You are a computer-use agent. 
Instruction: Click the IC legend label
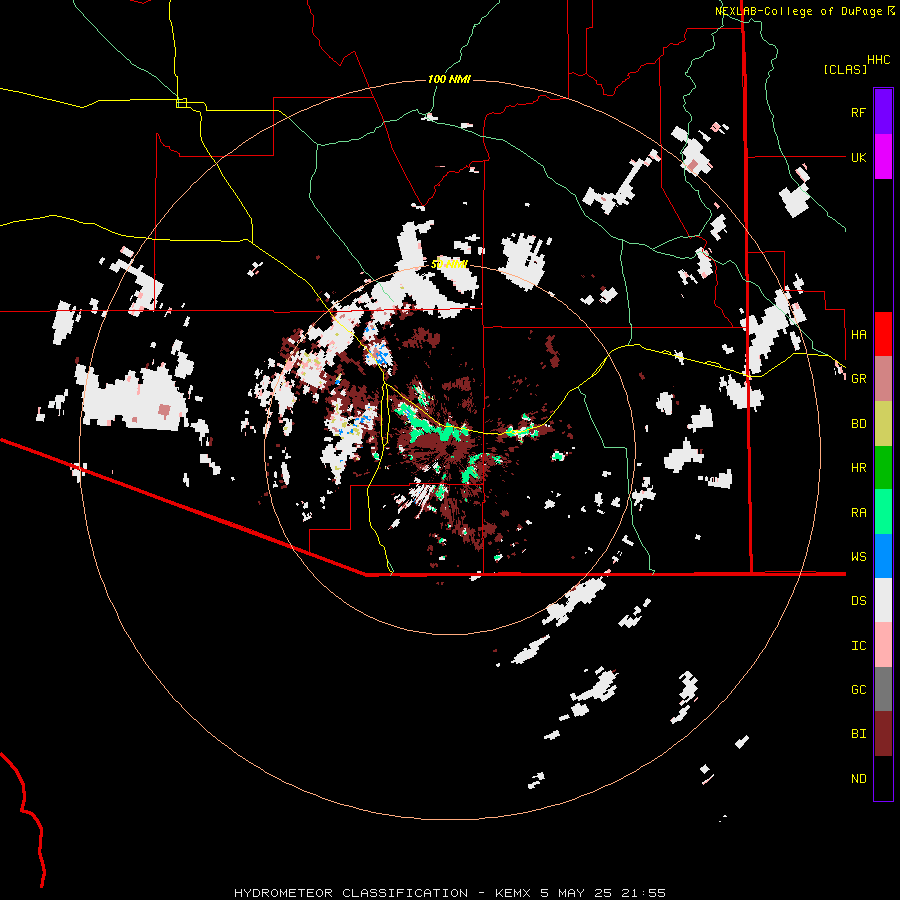858,646
